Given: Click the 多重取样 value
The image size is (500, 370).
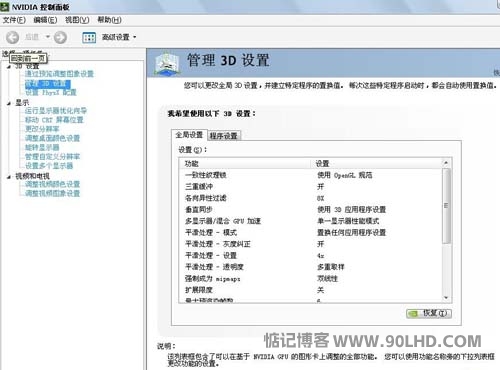Looking at the screenshot, I should [331, 267].
